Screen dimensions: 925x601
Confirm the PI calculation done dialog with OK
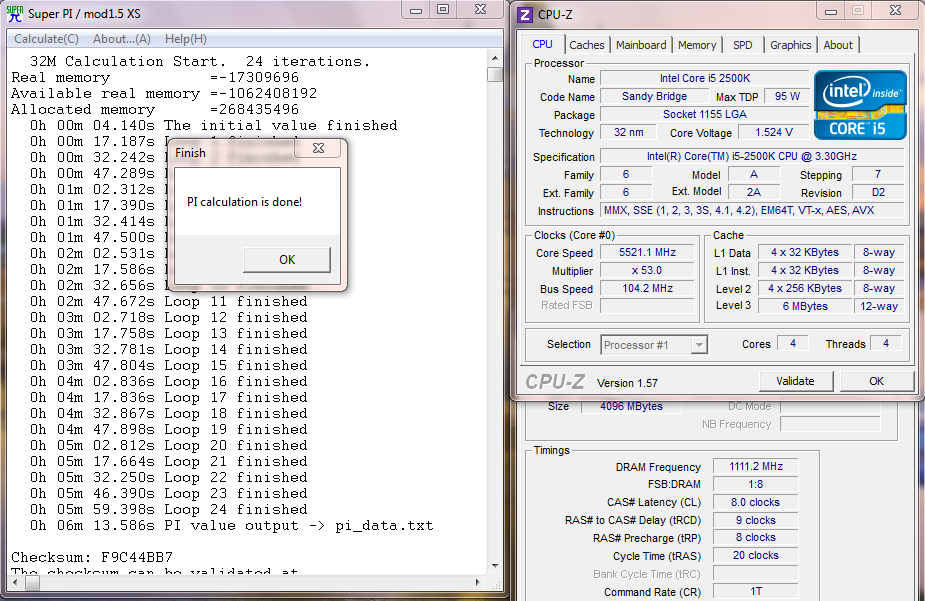coord(287,260)
